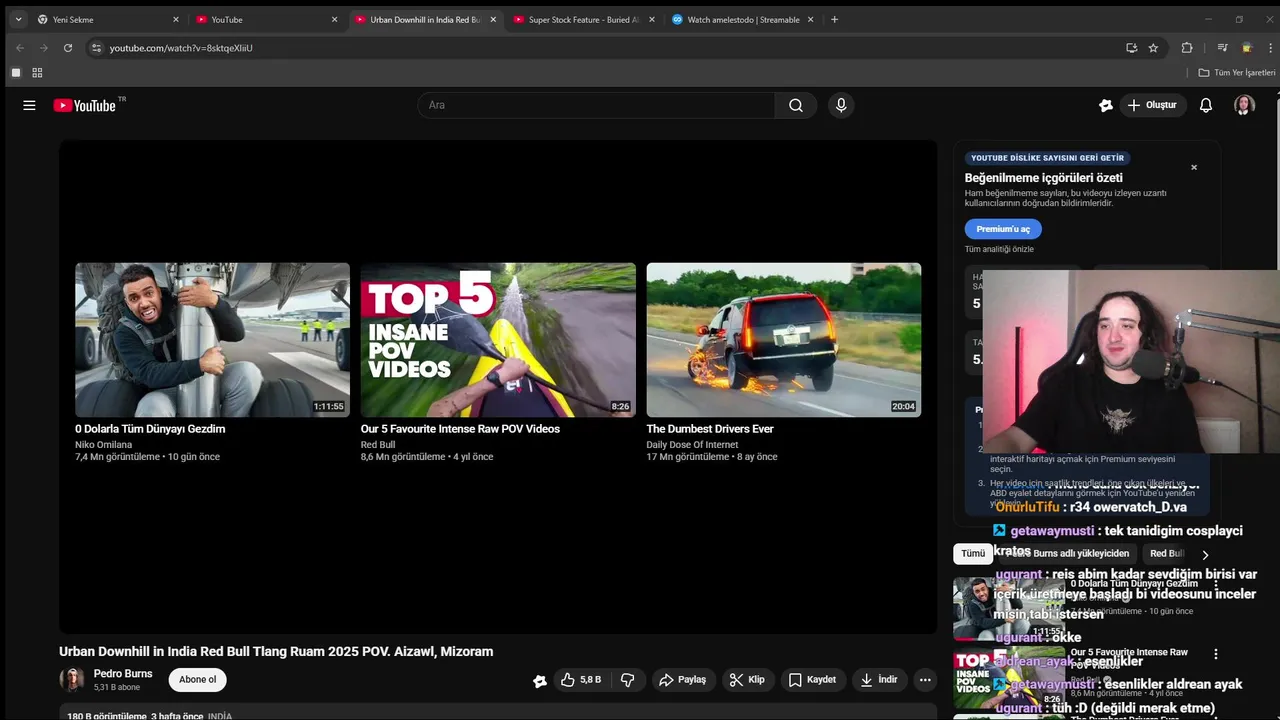Click site info icon in address bar
The height and width of the screenshot is (720, 1280).
96,47
